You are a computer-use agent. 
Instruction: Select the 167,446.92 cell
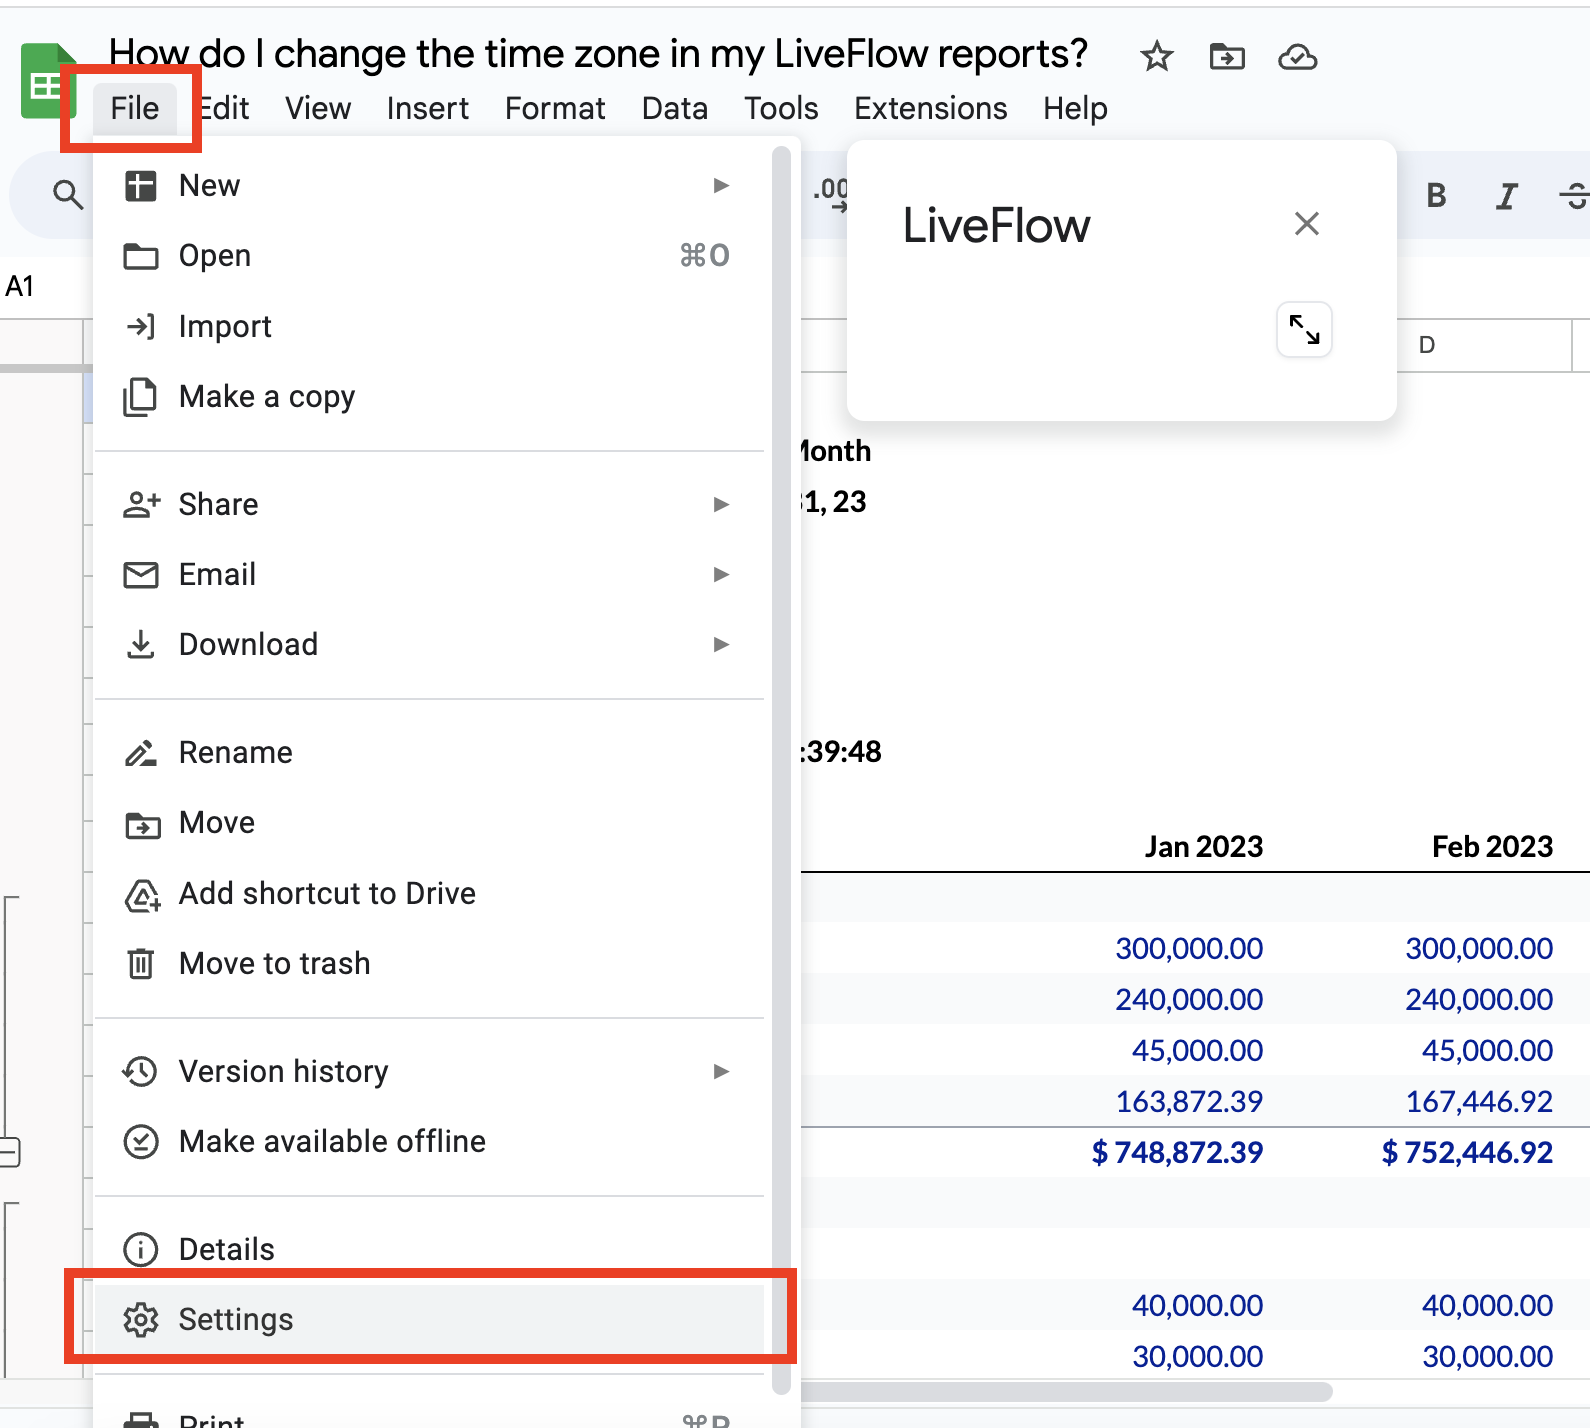pos(1479,1102)
